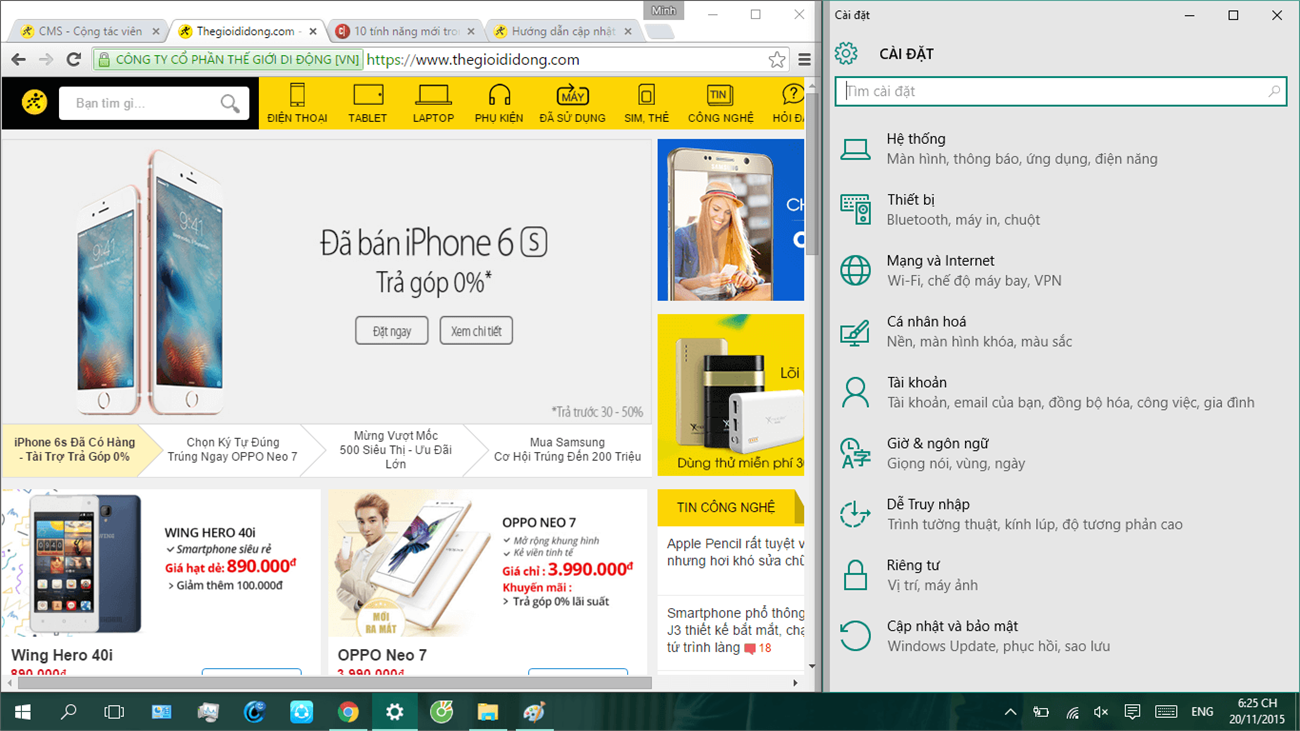Click Chrome horizontal scrollbar
1300x731 pixels.
(337, 683)
